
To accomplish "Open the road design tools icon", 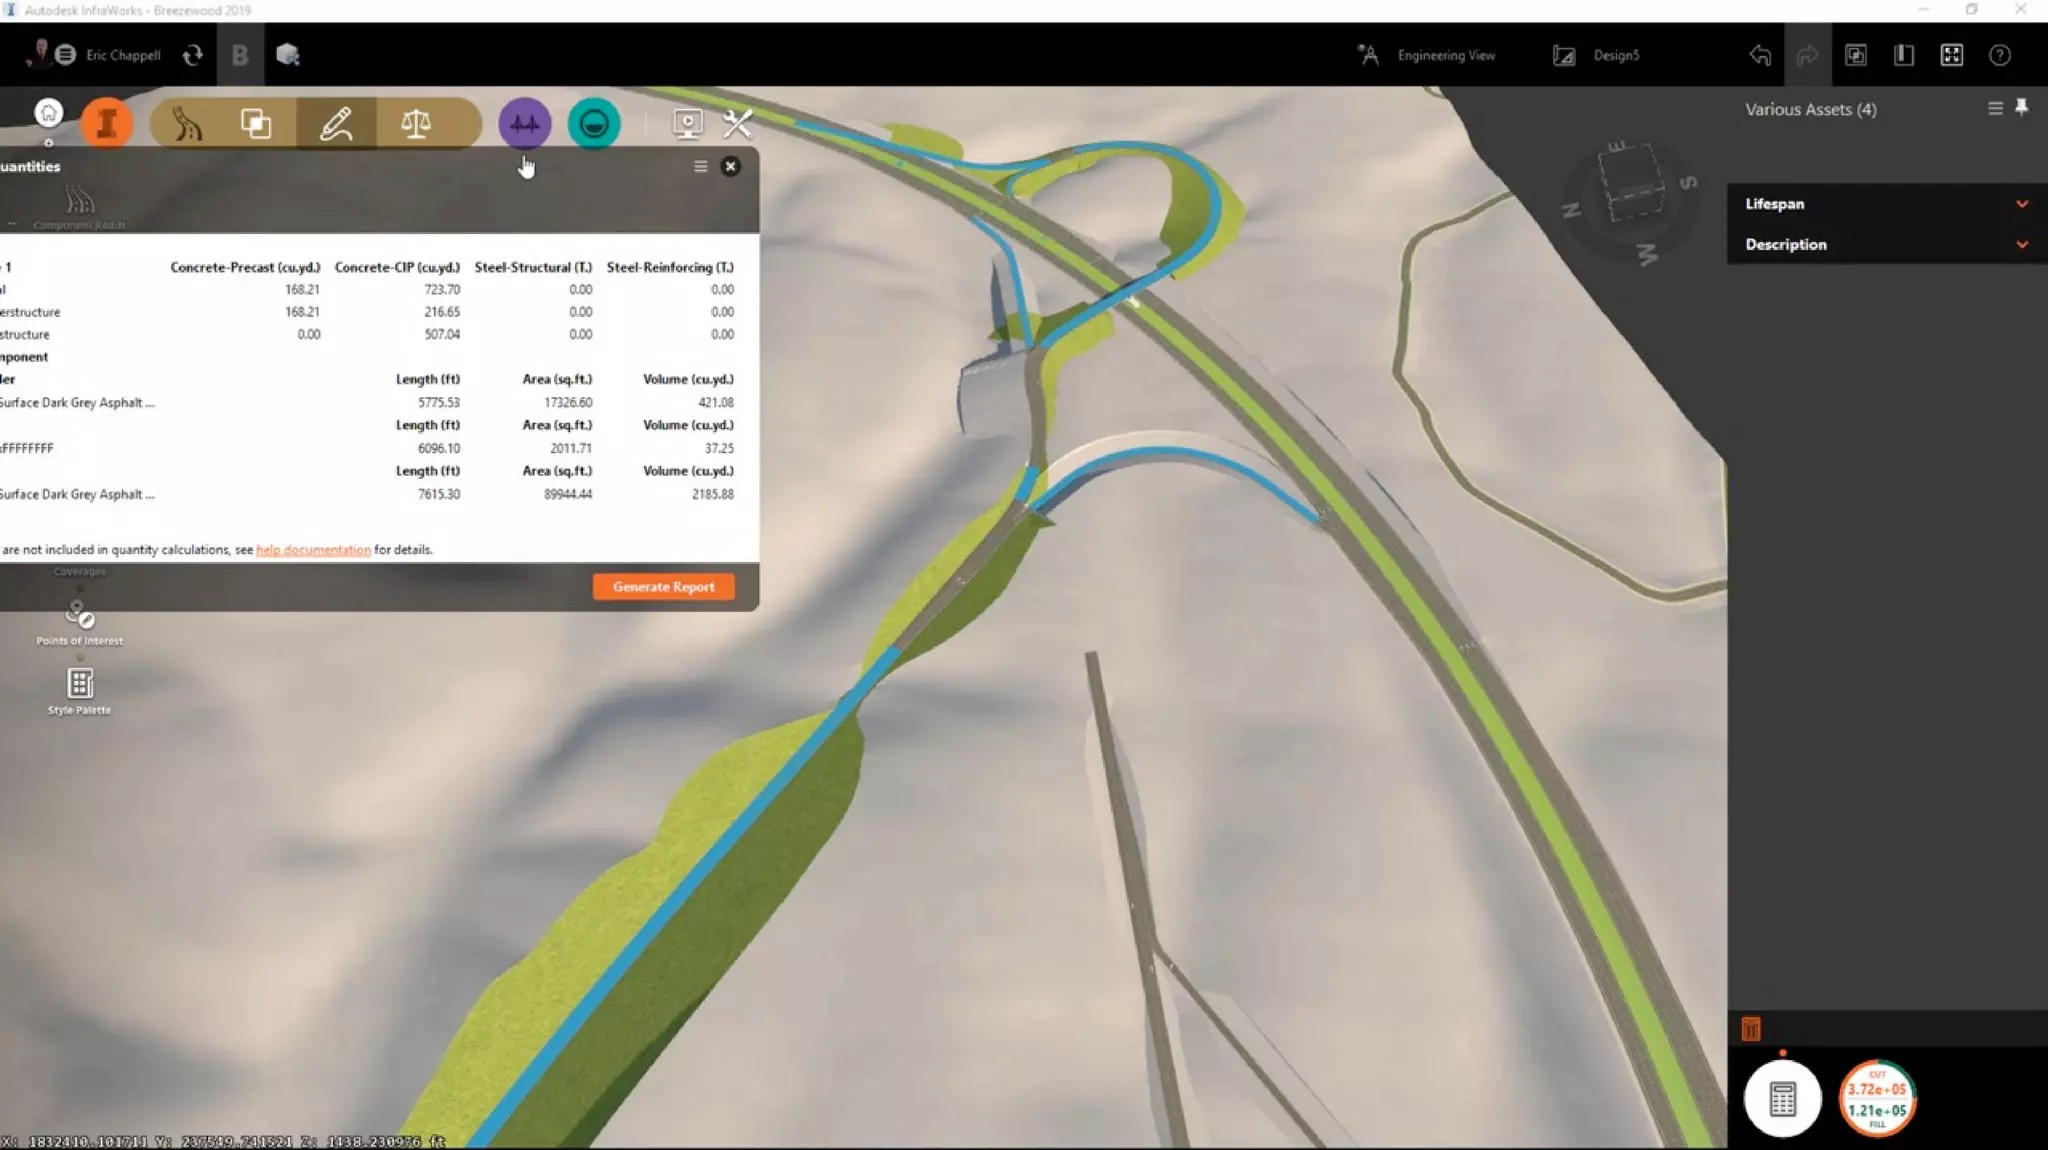I will point(187,124).
